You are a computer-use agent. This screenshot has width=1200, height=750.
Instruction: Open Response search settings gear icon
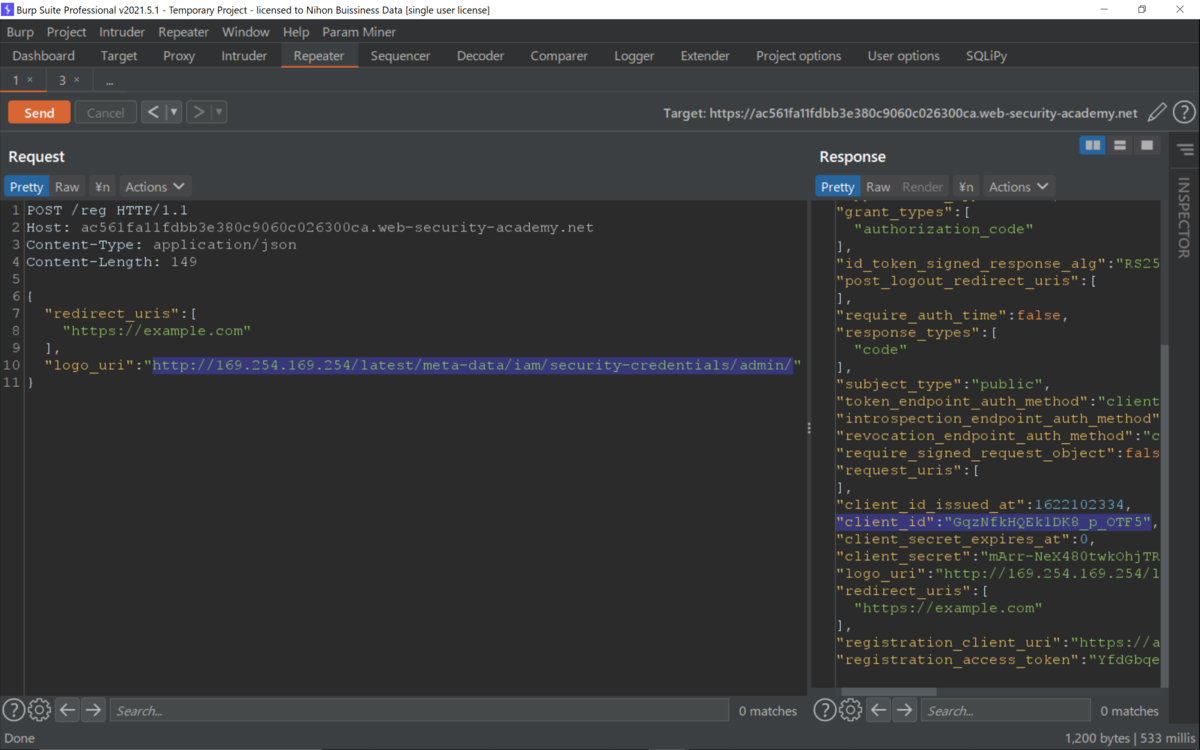click(850, 710)
